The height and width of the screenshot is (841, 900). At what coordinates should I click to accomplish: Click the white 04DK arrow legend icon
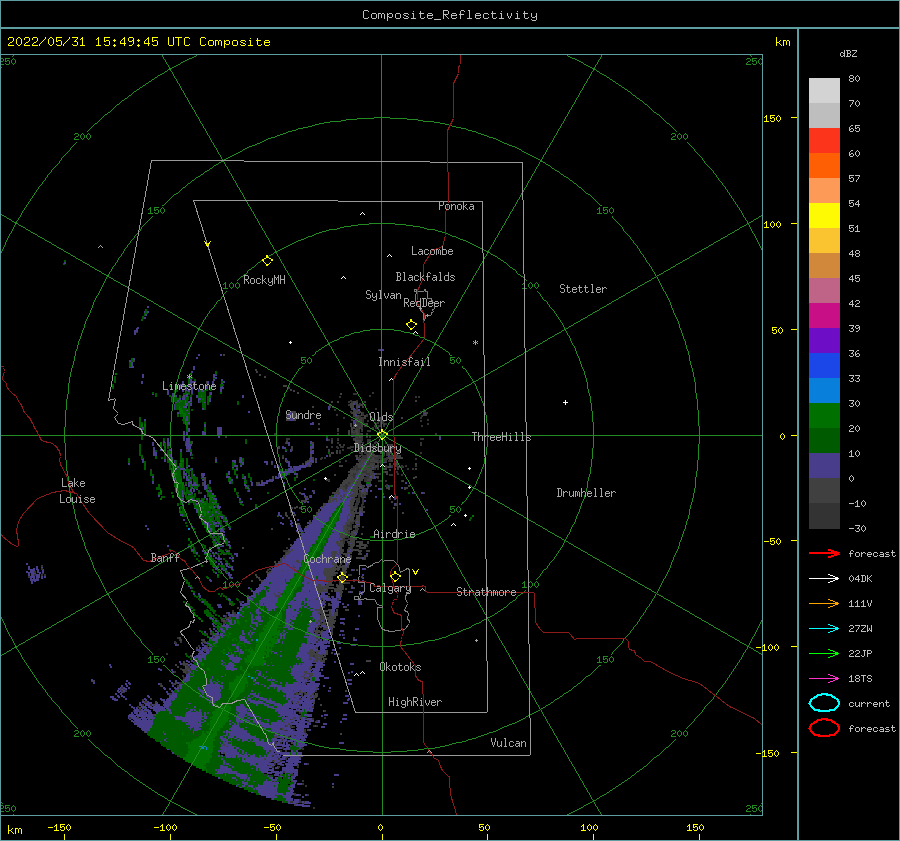(x=824, y=579)
